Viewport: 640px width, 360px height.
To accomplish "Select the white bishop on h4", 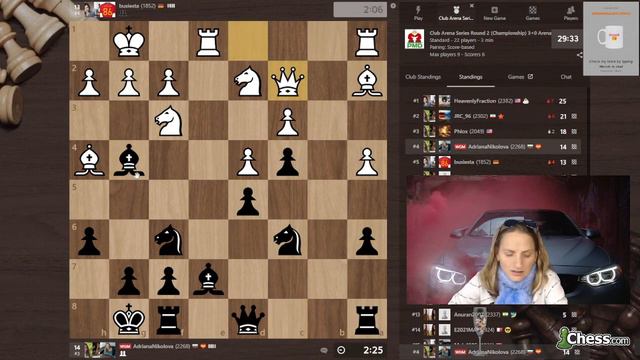I will pyautogui.click(x=89, y=160).
